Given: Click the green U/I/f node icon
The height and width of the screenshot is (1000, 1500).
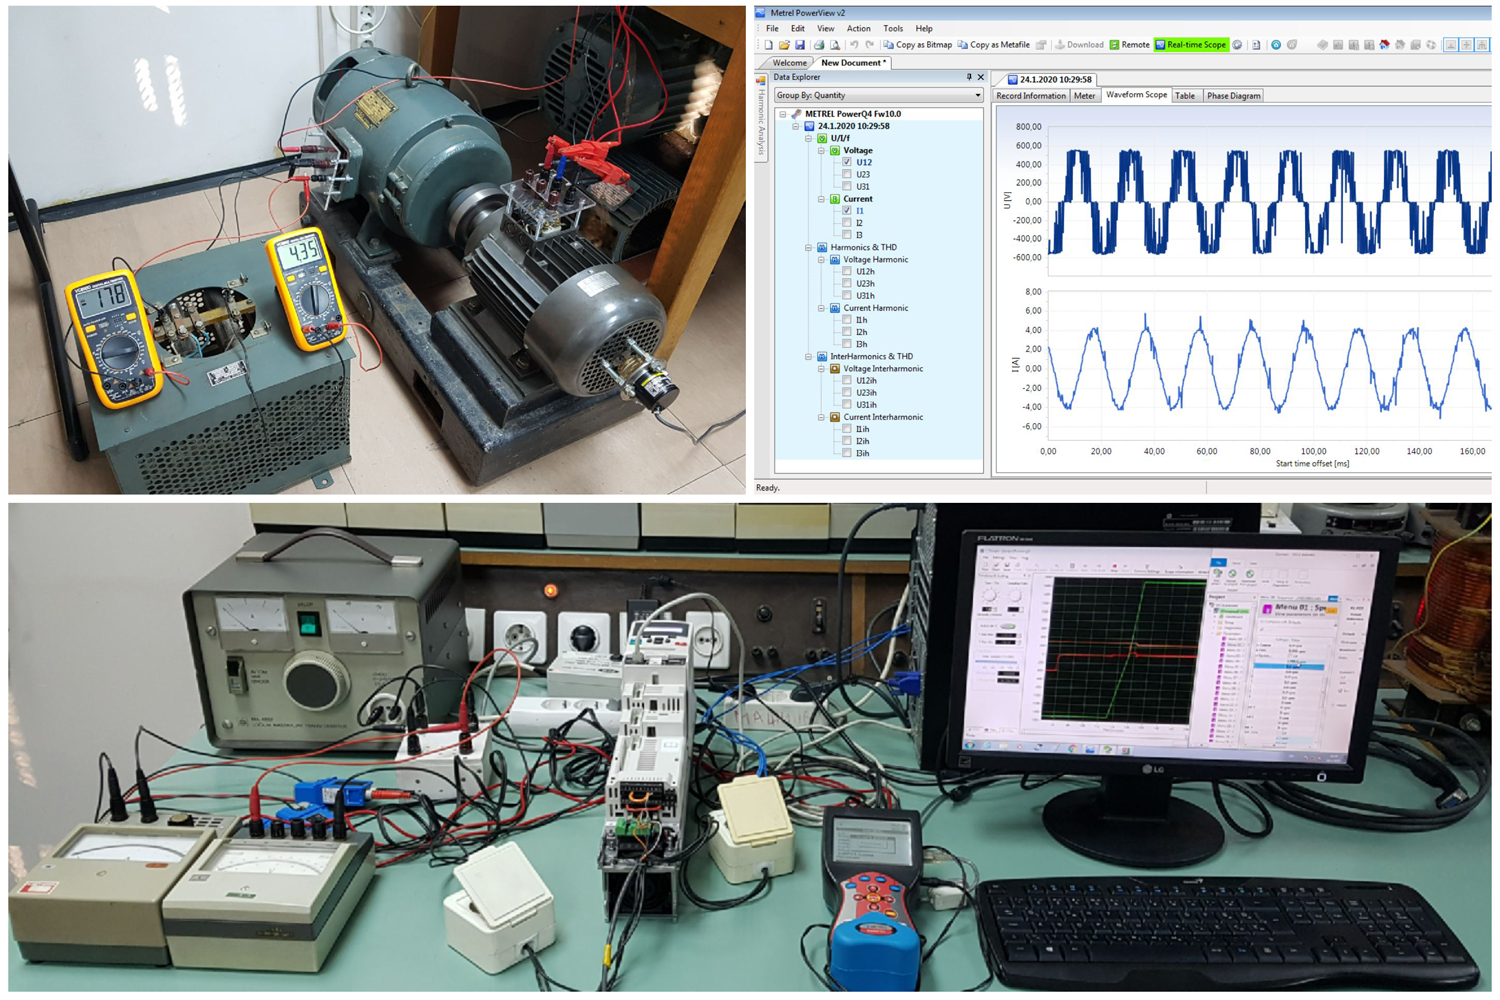Looking at the screenshot, I should click(x=822, y=138).
